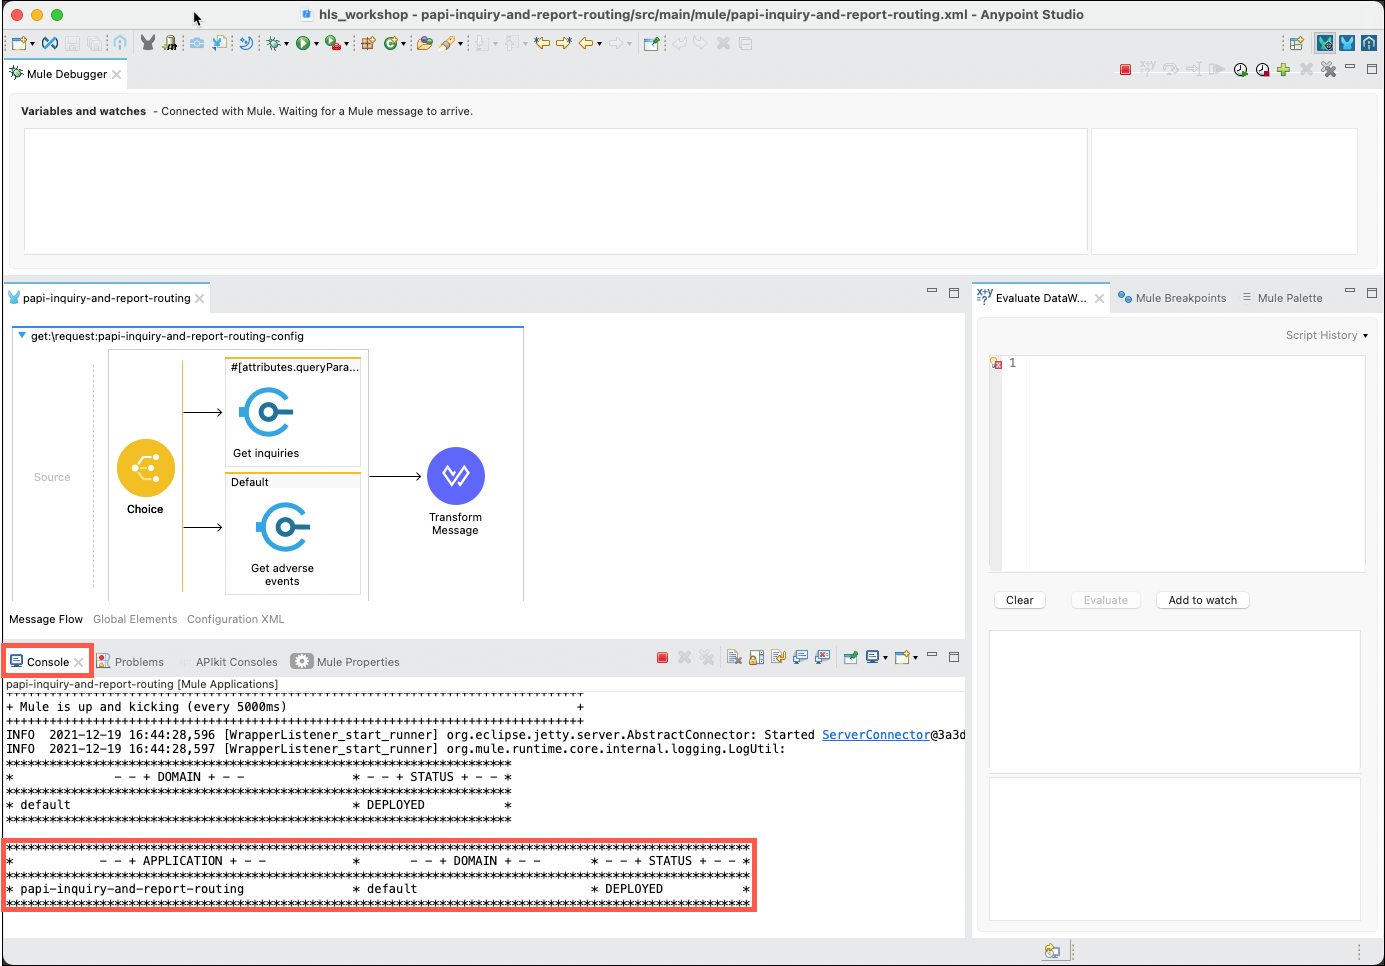Image resolution: width=1385 pixels, height=966 pixels.
Task: Click the blue Exchange logo toolbar icon
Action: point(50,43)
